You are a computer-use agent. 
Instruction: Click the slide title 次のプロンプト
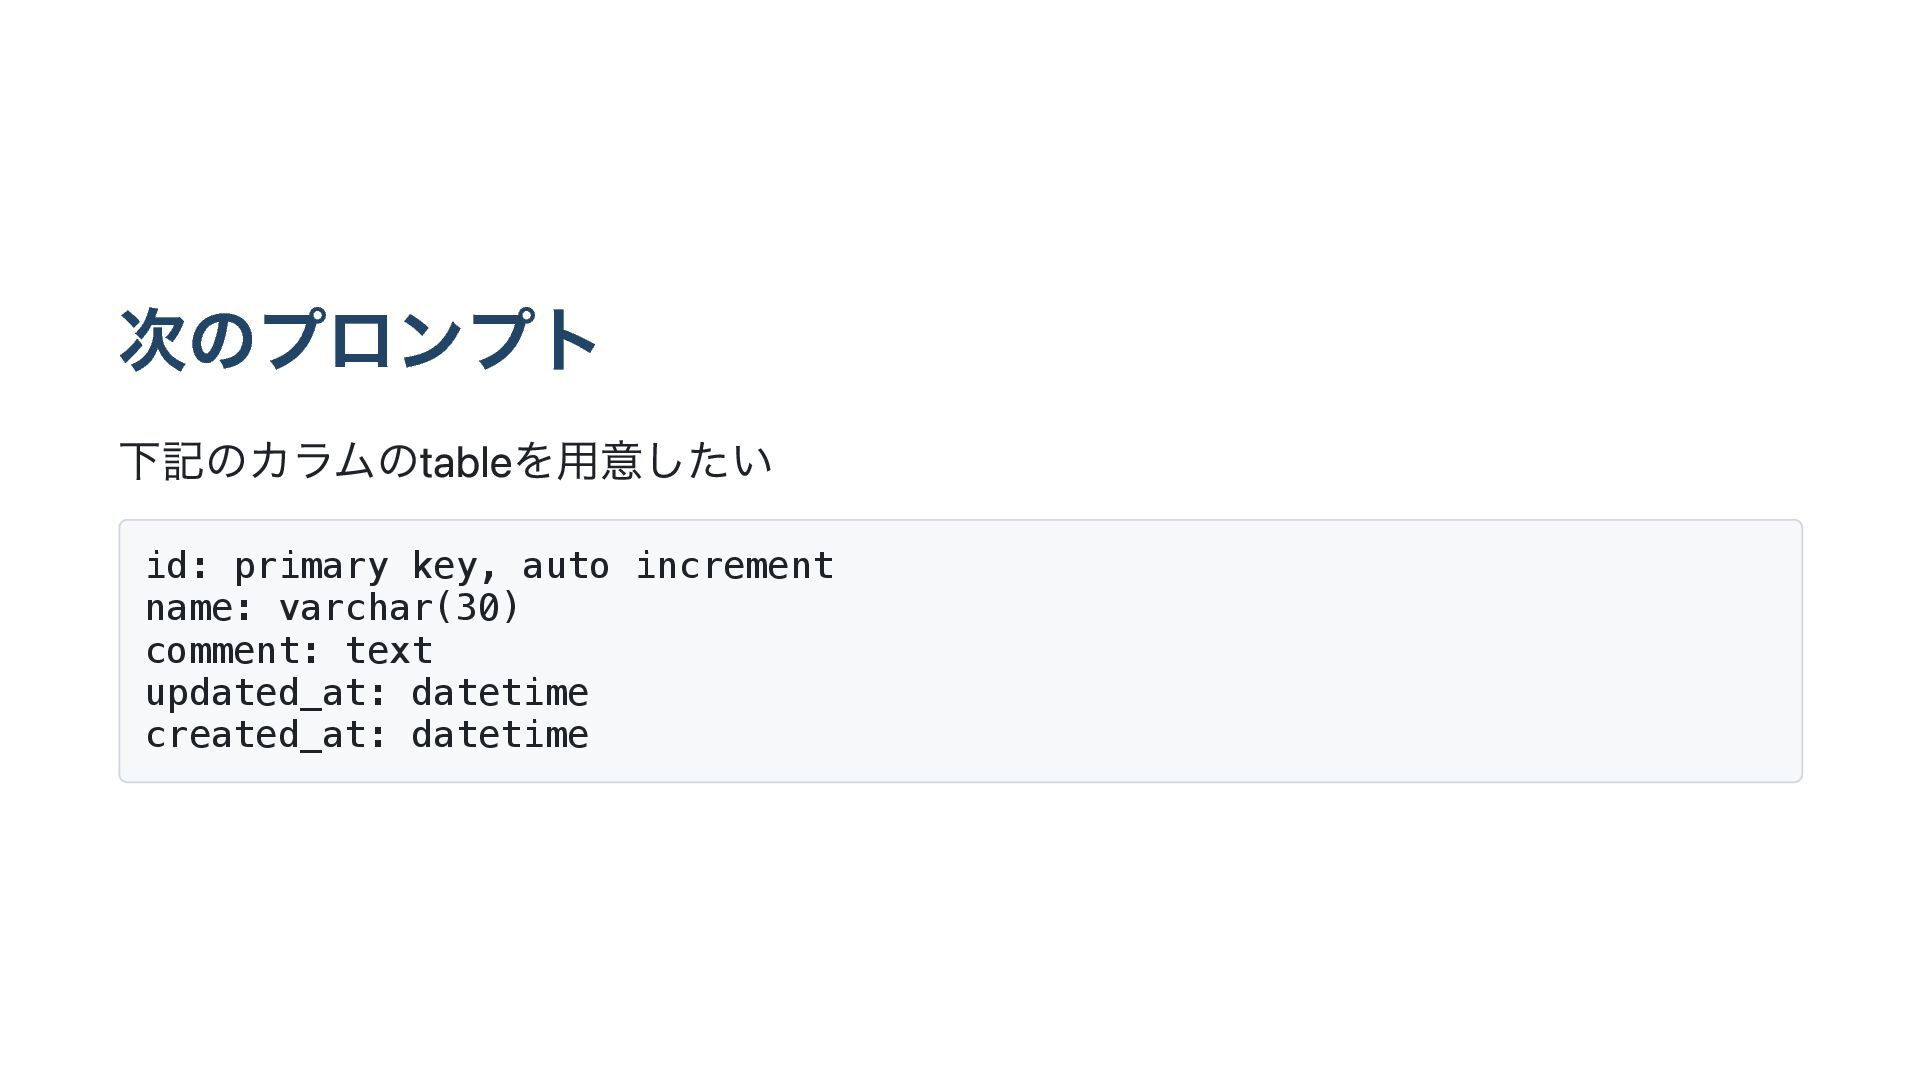click(358, 340)
